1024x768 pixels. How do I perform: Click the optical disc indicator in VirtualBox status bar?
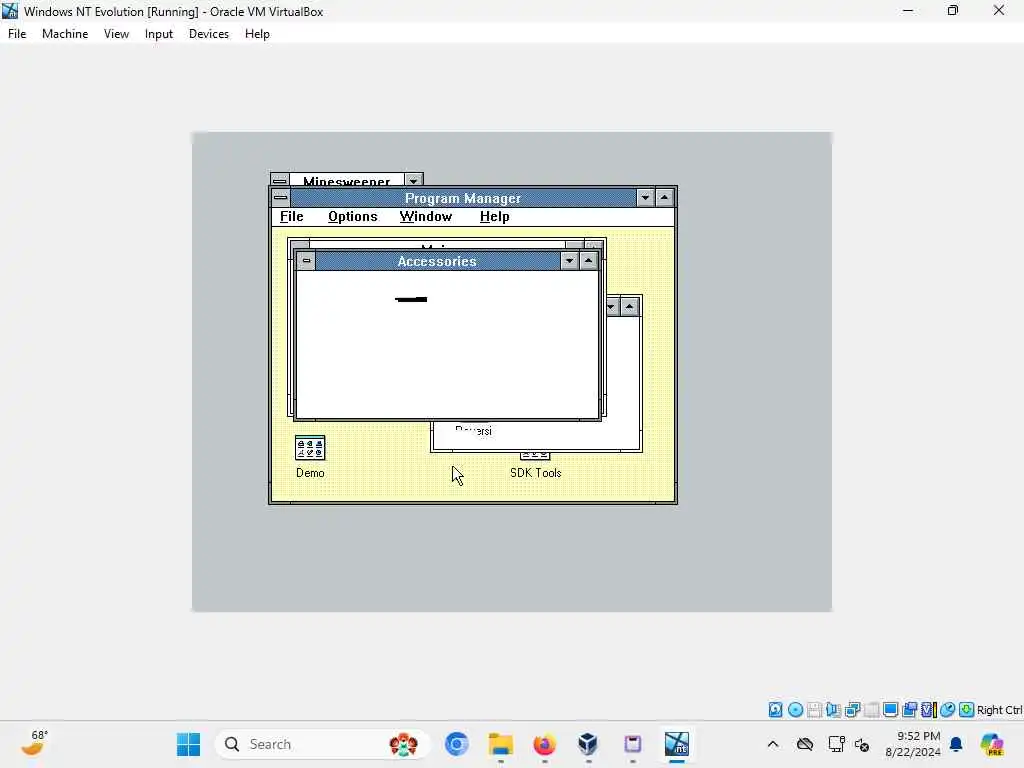(795, 710)
